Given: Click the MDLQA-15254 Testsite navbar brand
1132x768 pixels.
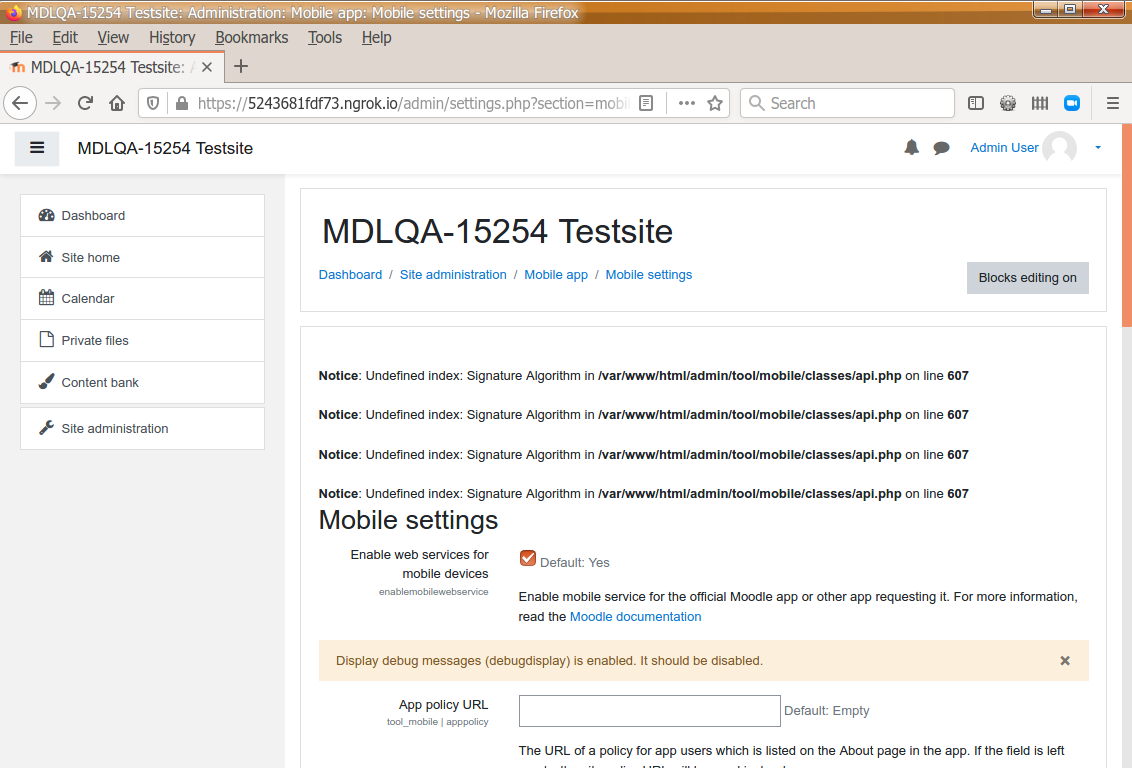Looking at the screenshot, I should click(165, 148).
